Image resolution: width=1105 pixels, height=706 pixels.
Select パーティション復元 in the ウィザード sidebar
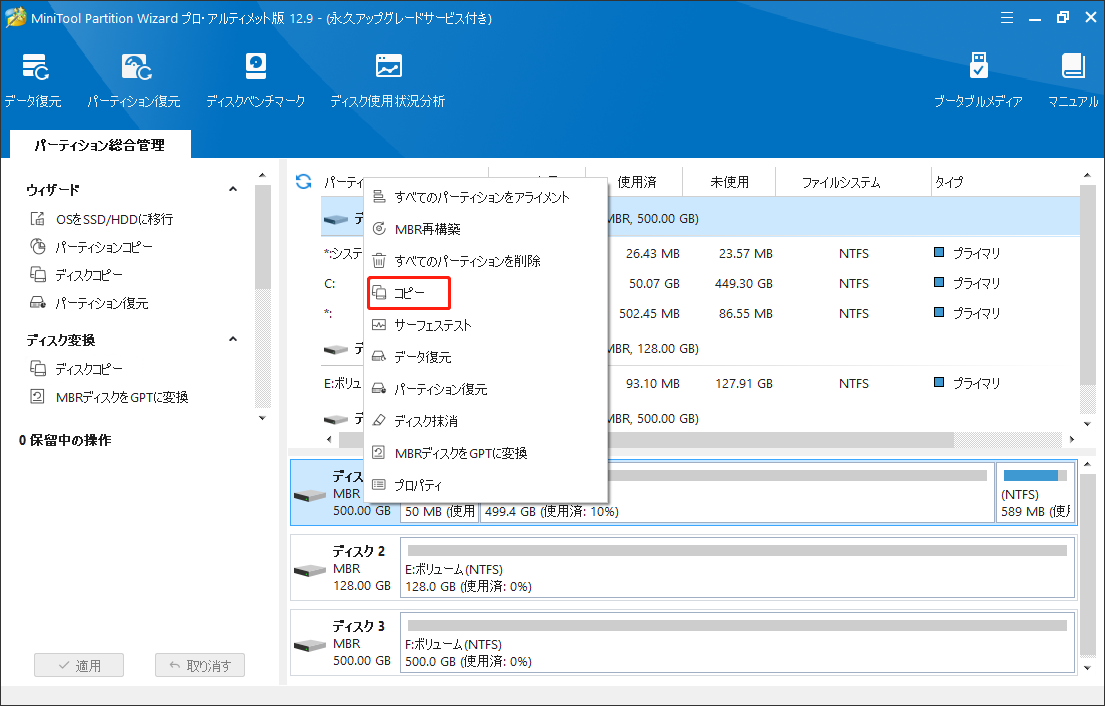[x=89, y=303]
